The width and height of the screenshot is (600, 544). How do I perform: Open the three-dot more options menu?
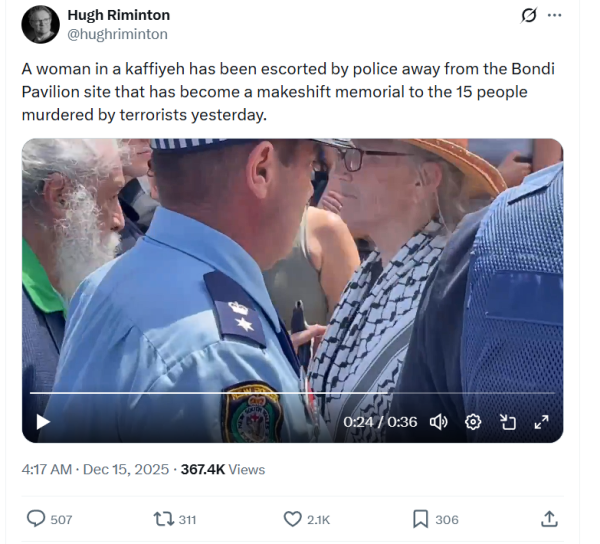(554, 15)
